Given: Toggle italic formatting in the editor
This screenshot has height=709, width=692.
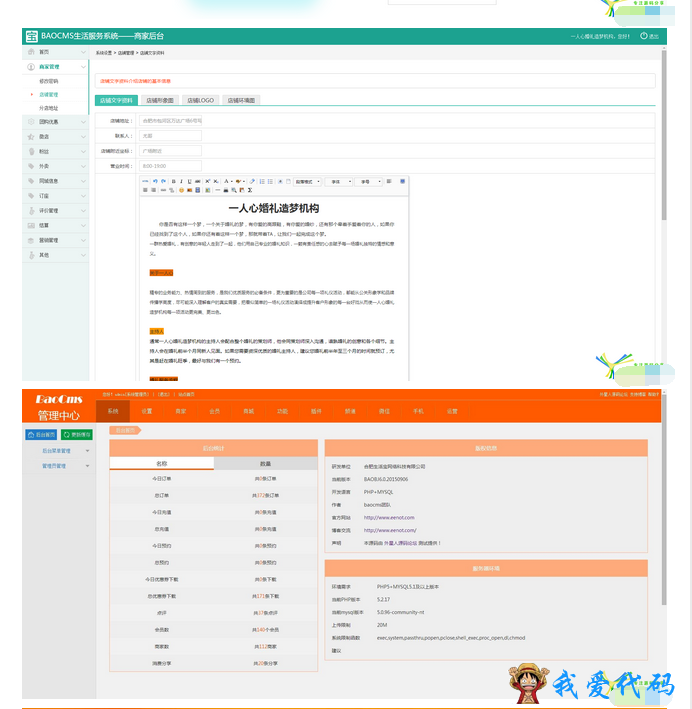Looking at the screenshot, I should (x=181, y=181).
